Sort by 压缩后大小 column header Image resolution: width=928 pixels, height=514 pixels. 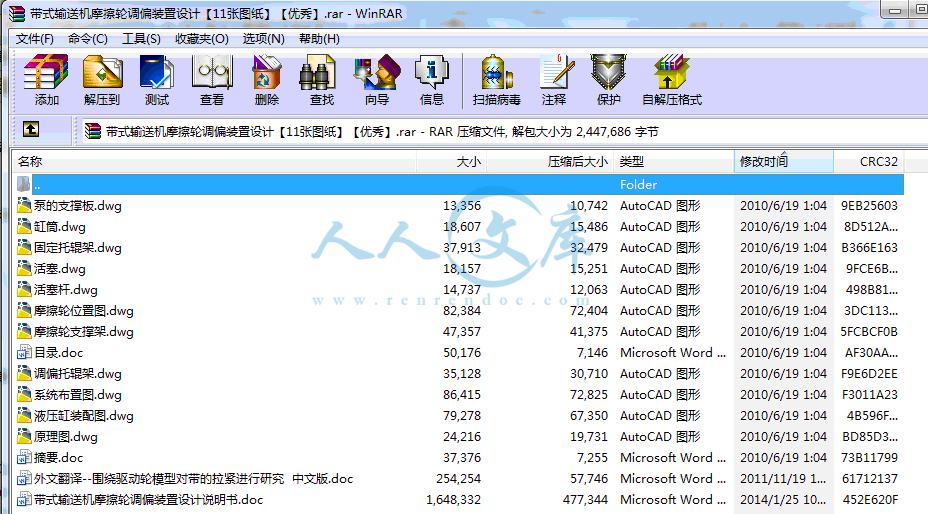(x=550, y=162)
